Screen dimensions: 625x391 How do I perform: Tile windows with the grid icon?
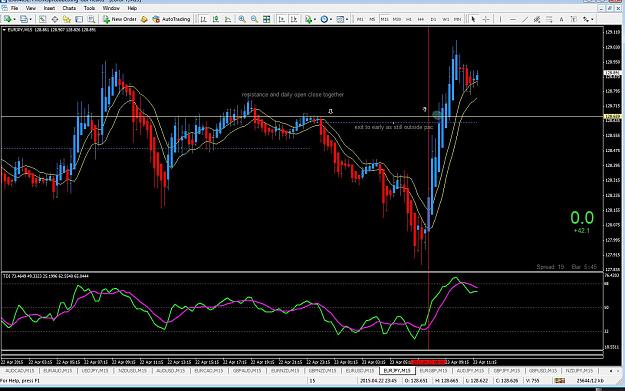(x=267, y=19)
